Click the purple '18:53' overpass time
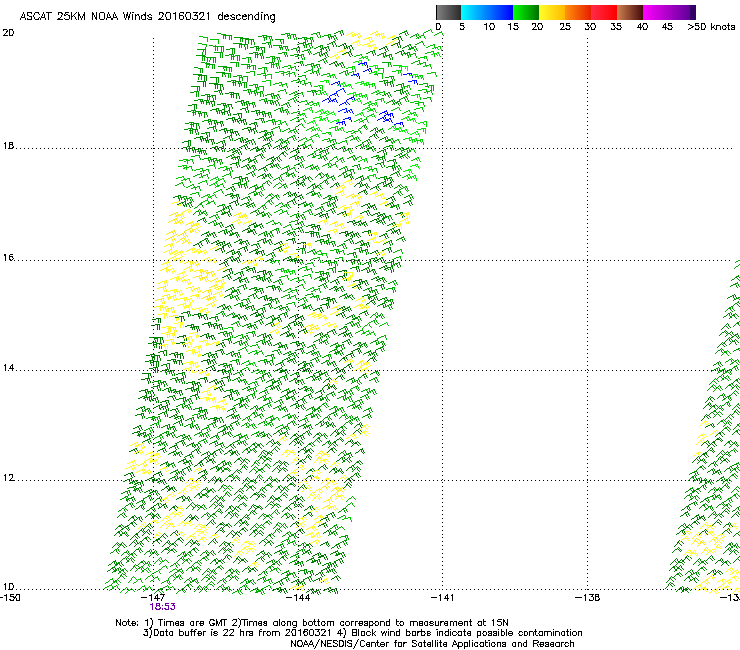The width and height of the screenshot is (740, 650). click(x=162, y=607)
